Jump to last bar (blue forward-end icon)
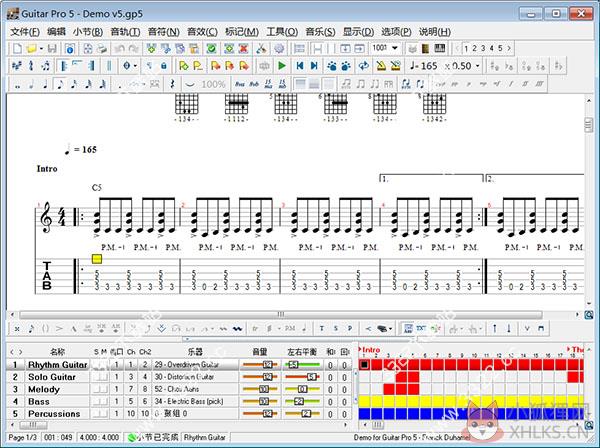 tap(314, 66)
